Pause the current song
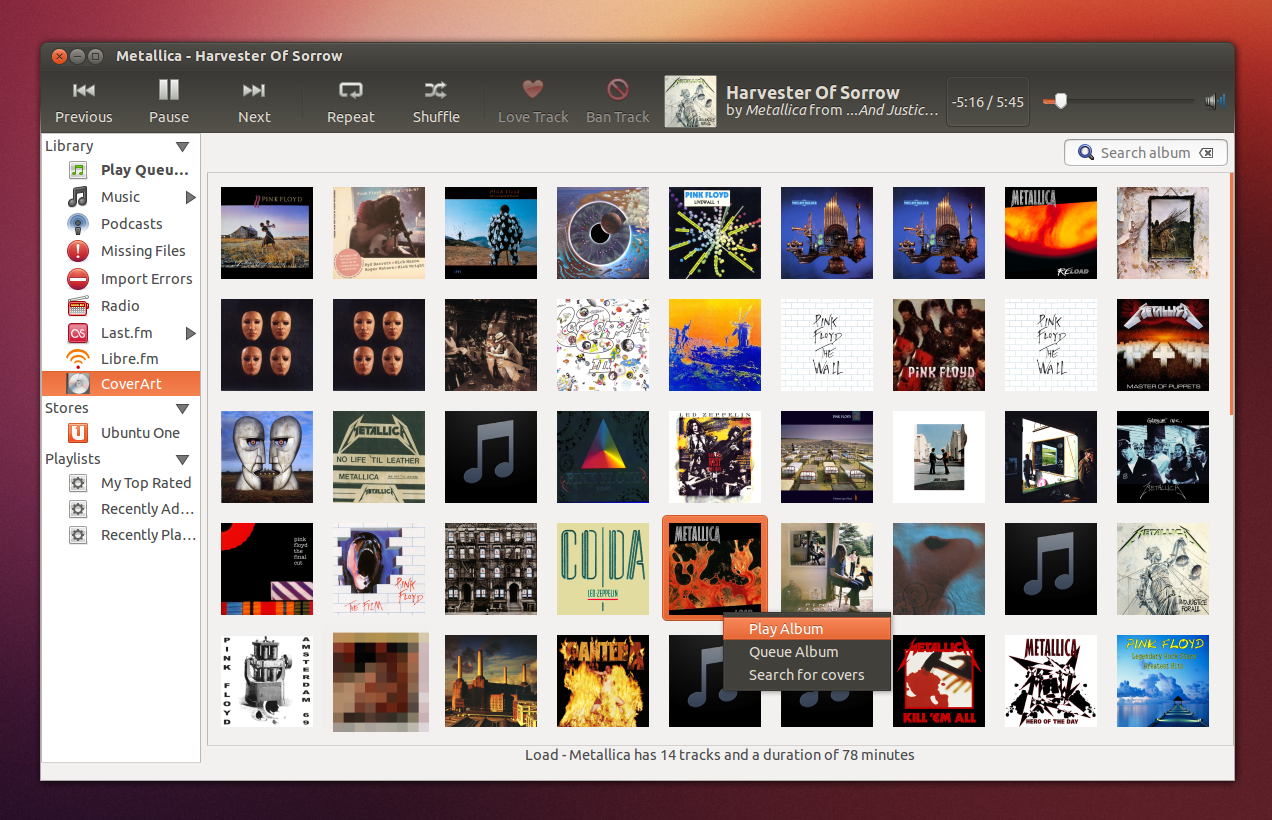Image resolution: width=1272 pixels, height=820 pixels. tap(169, 102)
